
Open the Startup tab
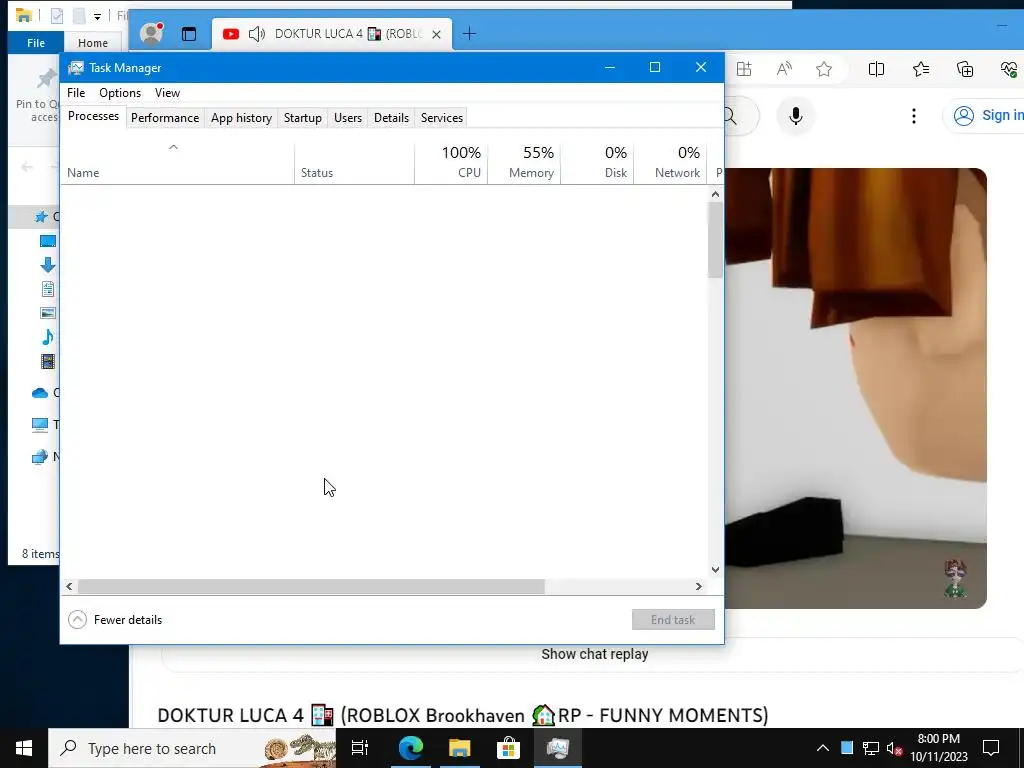tap(302, 118)
